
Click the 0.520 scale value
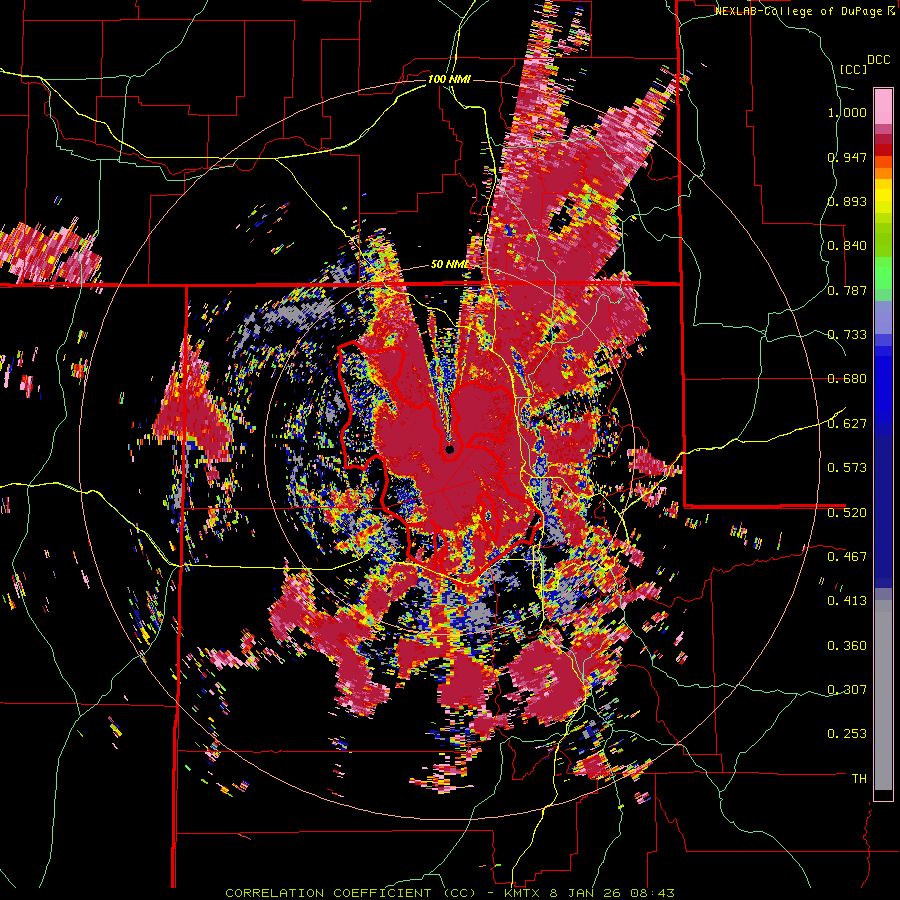pos(847,512)
